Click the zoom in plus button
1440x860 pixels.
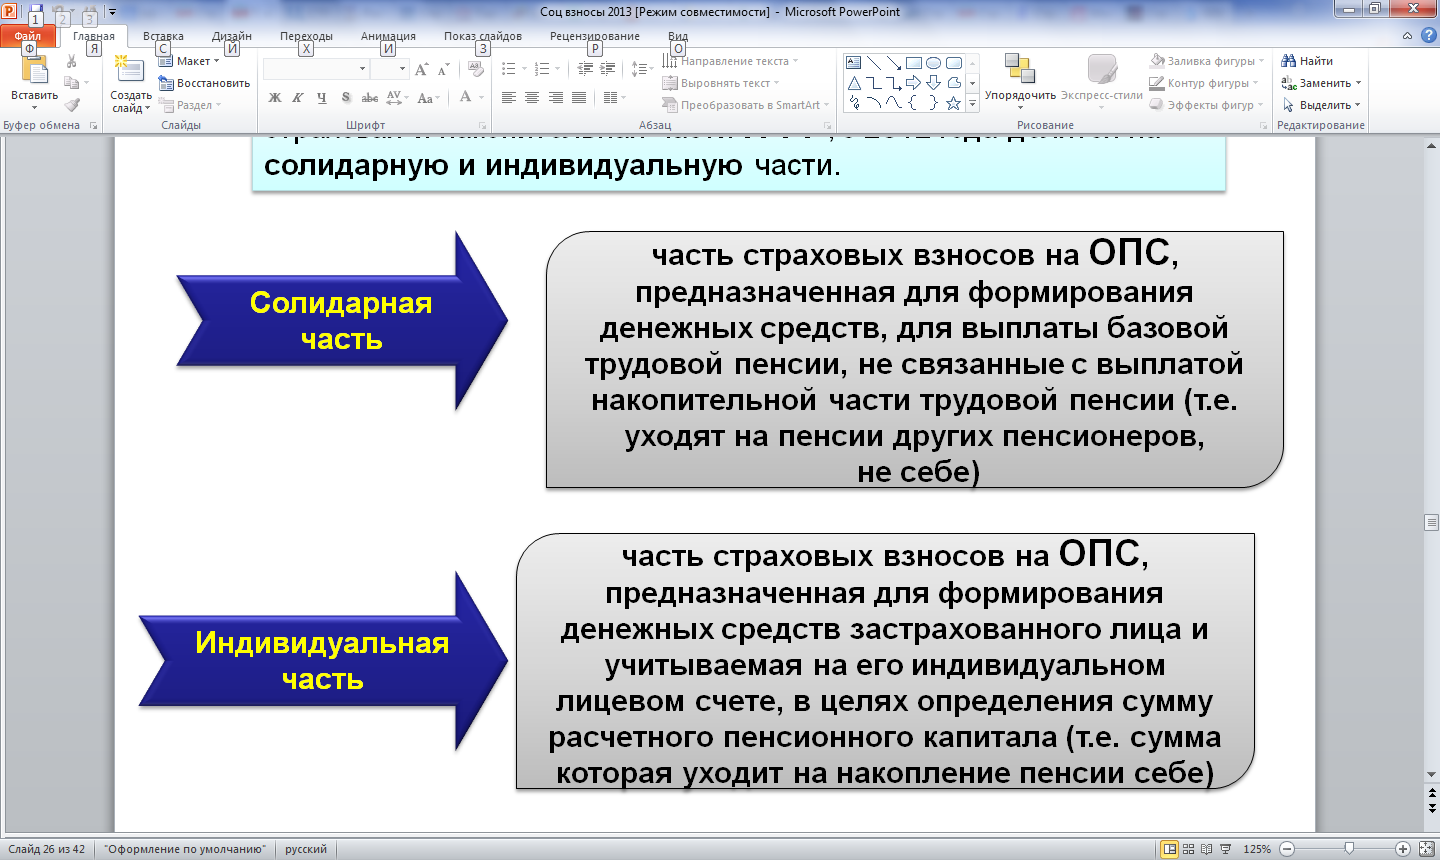1403,848
